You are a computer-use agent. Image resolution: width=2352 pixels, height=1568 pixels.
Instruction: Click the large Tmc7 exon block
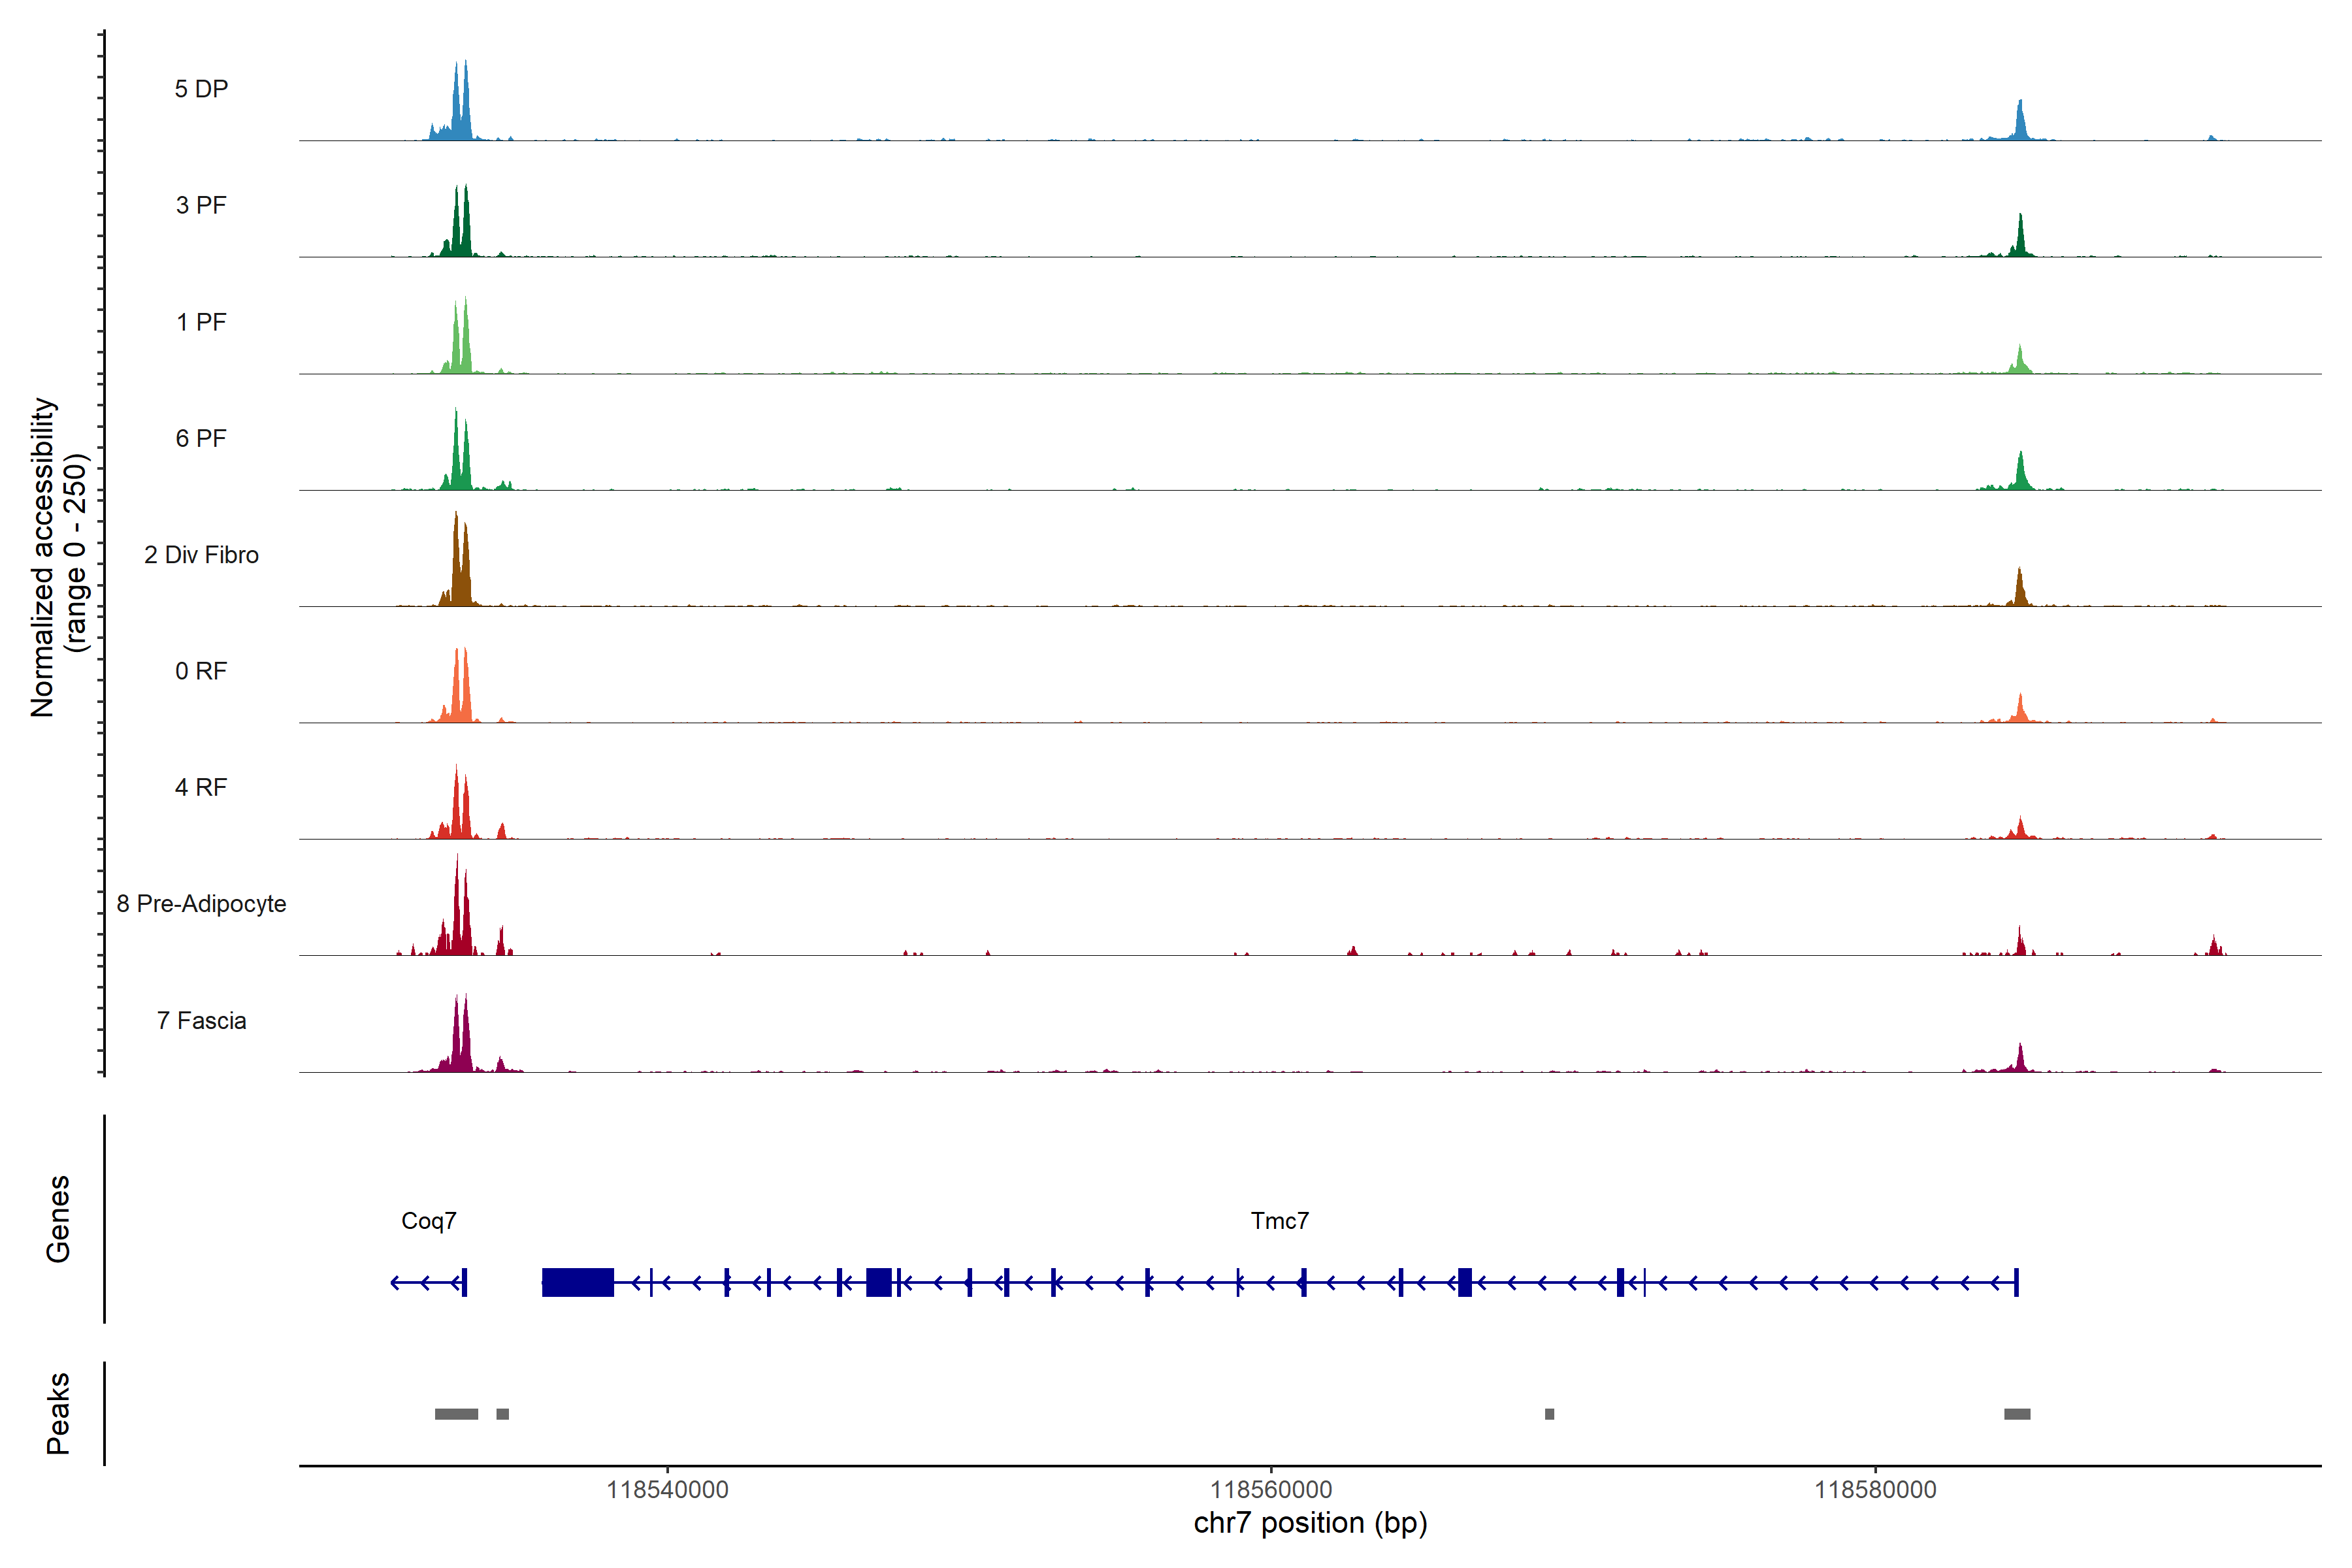pos(577,1282)
